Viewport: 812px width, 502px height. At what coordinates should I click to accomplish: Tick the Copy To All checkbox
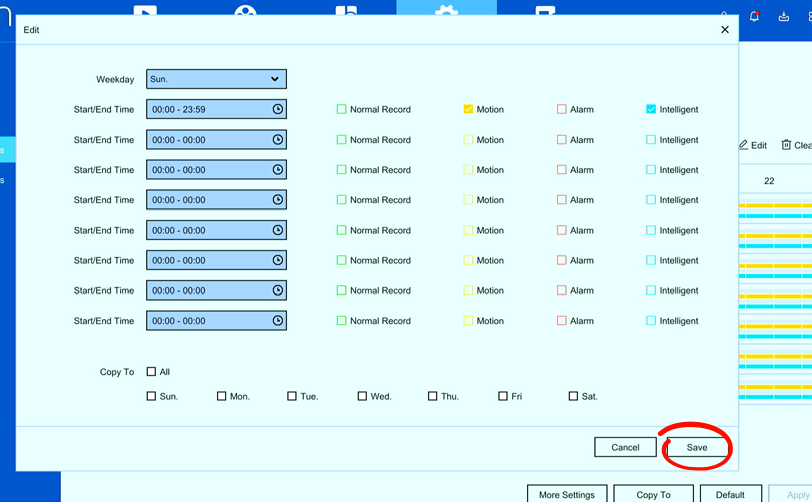[x=151, y=371]
